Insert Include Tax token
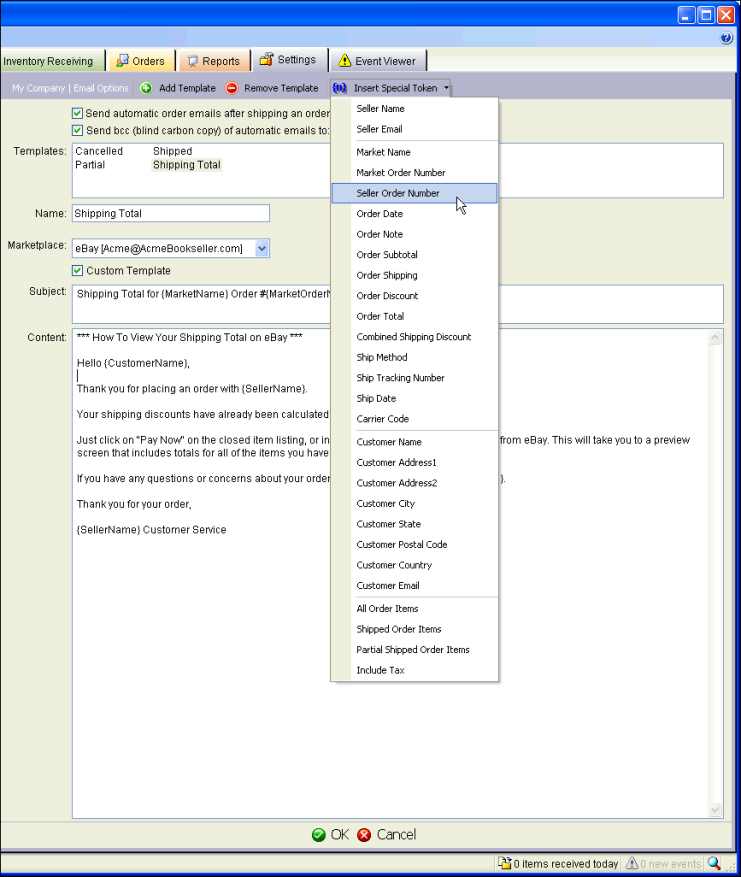This screenshot has height=877, width=741. (x=414, y=670)
